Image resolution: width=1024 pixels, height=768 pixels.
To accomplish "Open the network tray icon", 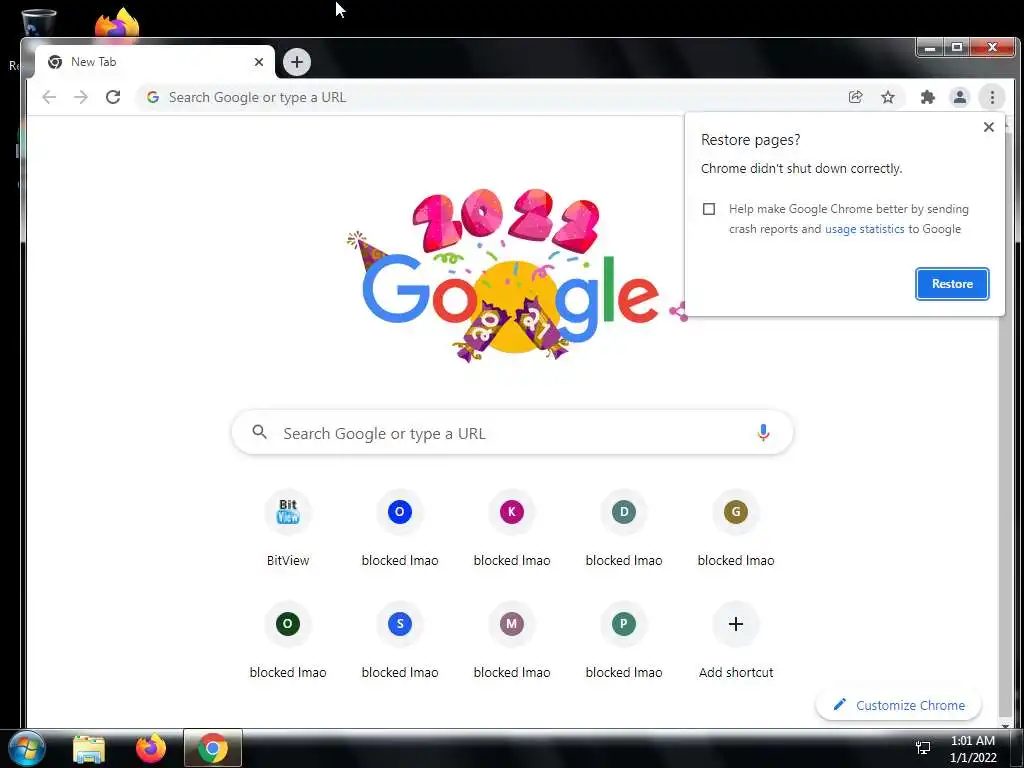I will point(923,748).
